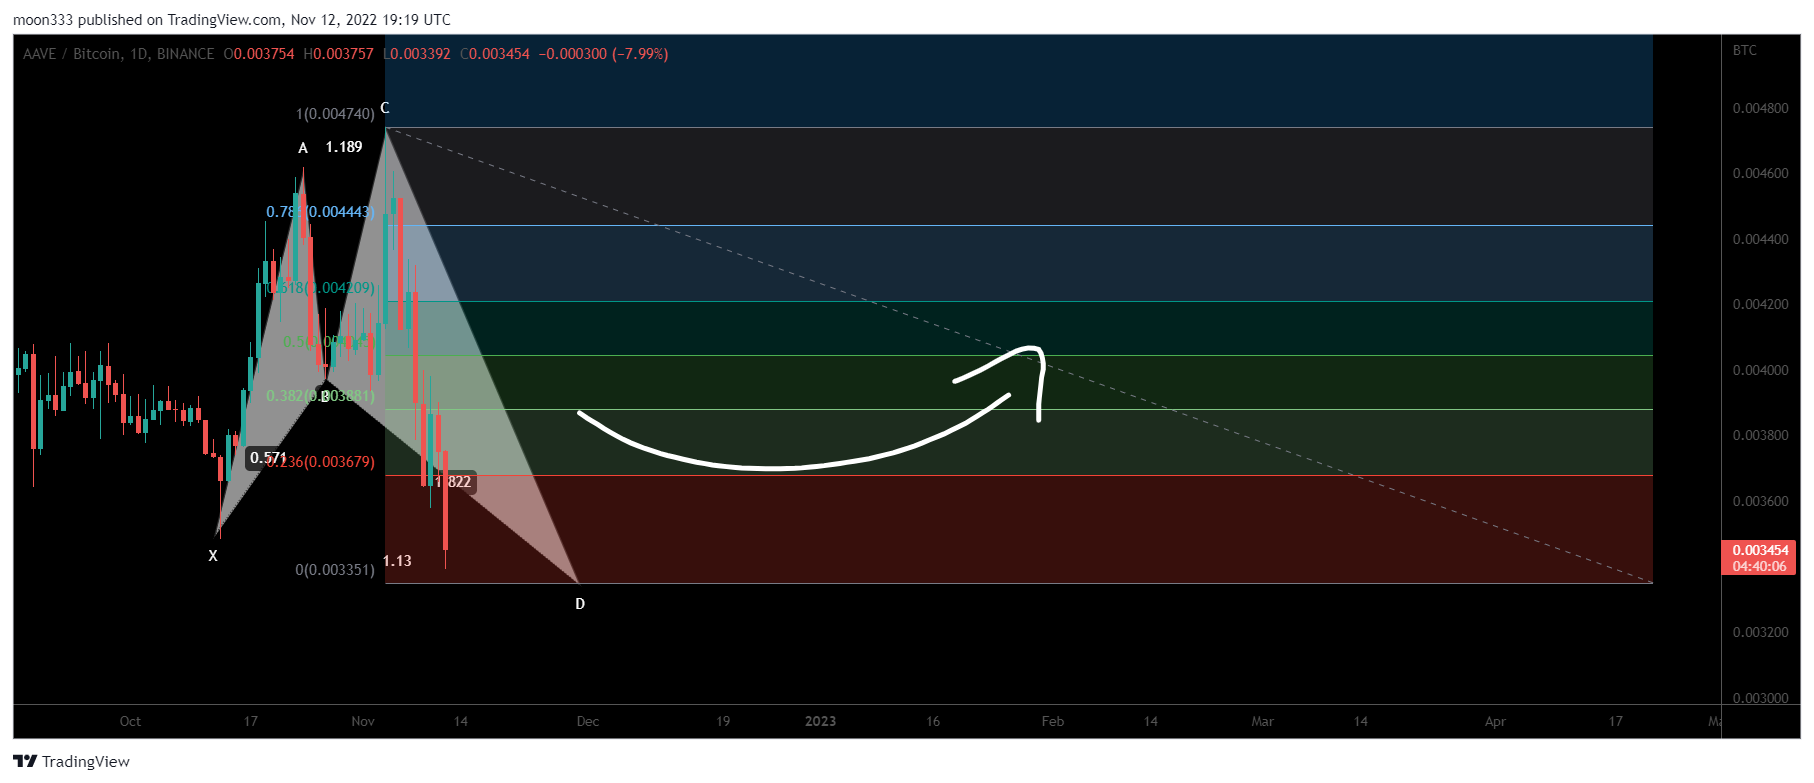1814x783 pixels.
Task: Click the -0.000300 (-7.99%) change value
Action: (603, 54)
